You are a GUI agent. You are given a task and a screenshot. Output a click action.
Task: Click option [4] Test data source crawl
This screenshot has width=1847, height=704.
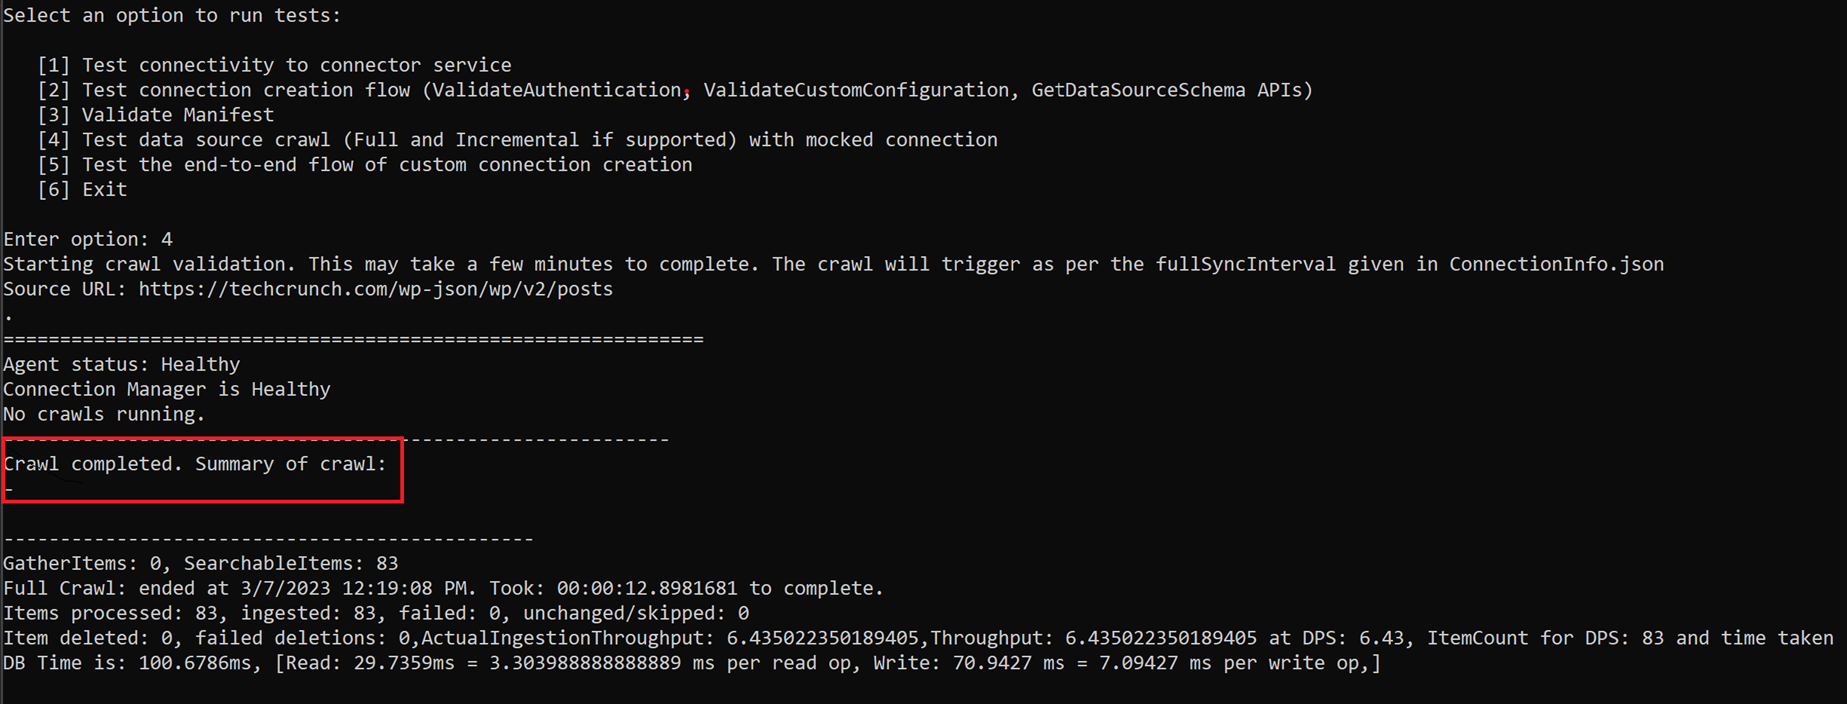(517, 140)
